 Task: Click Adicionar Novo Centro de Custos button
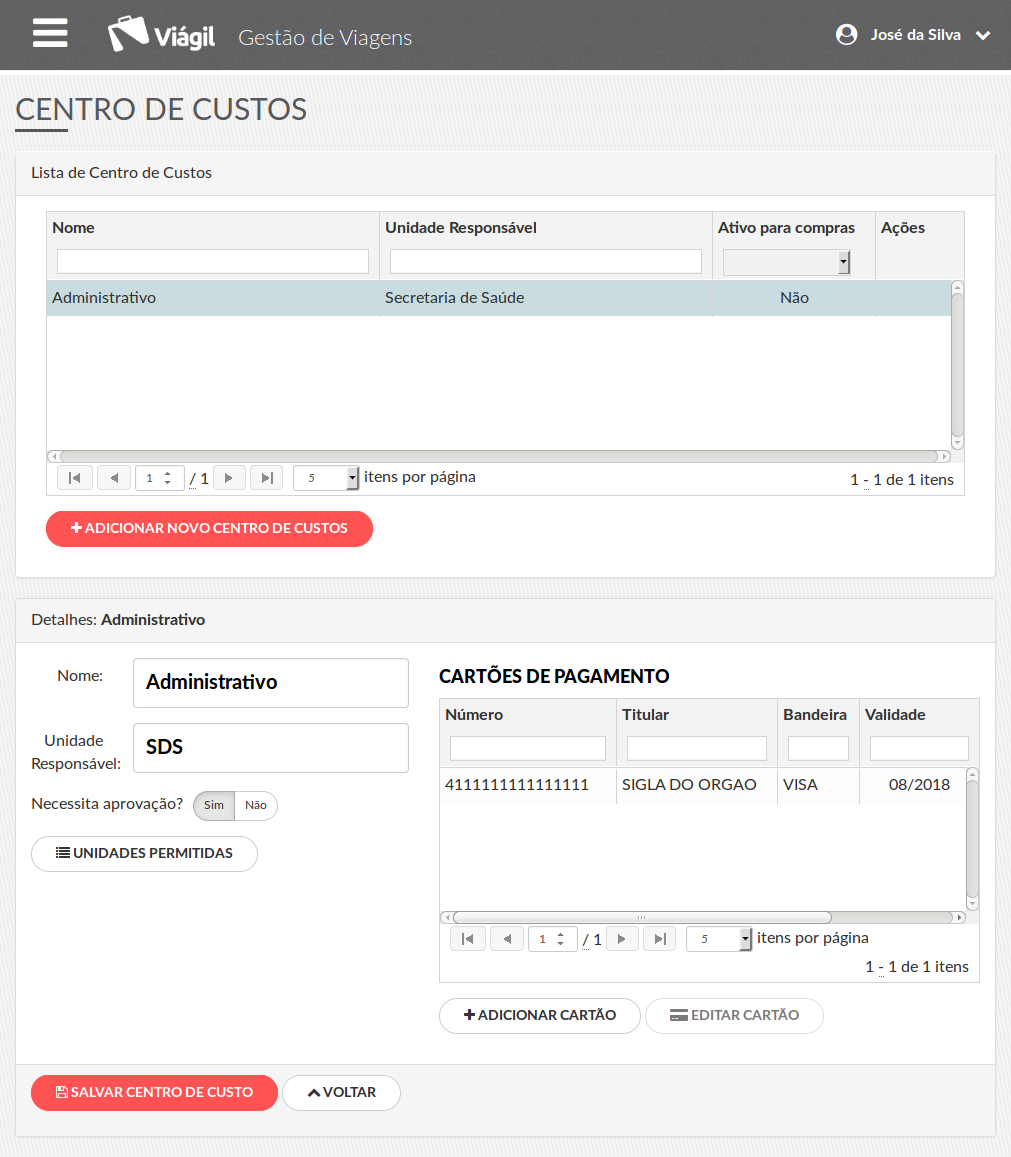(210, 528)
